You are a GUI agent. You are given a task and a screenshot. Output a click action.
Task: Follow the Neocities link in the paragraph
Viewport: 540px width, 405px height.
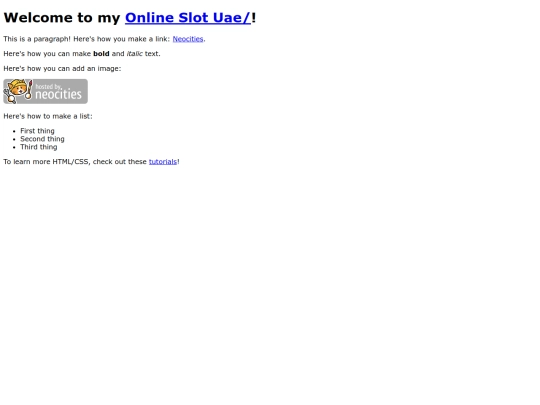[x=188, y=39]
